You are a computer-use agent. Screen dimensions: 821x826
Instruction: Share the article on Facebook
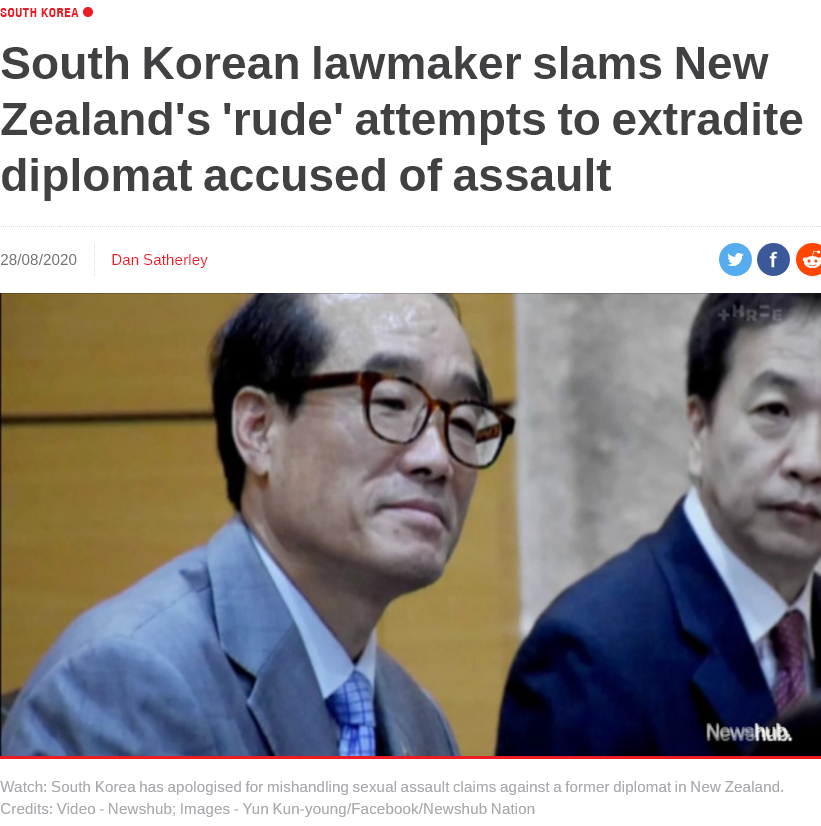(x=773, y=260)
